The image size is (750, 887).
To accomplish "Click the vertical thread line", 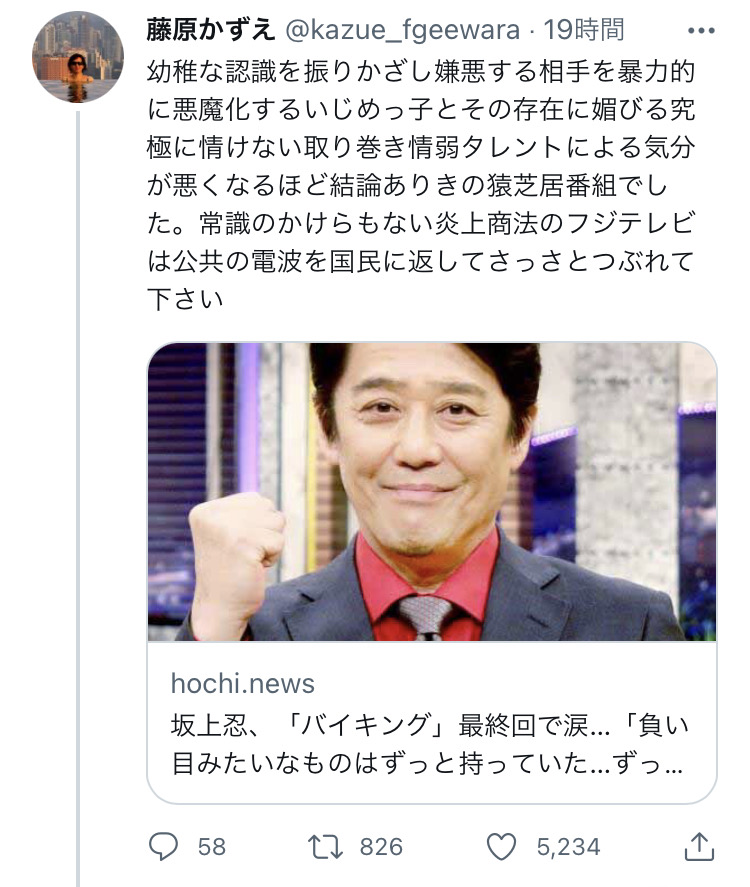I will point(78,498).
